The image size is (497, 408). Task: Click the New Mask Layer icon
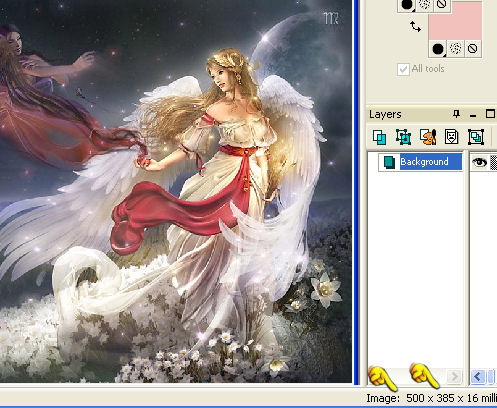click(451, 137)
